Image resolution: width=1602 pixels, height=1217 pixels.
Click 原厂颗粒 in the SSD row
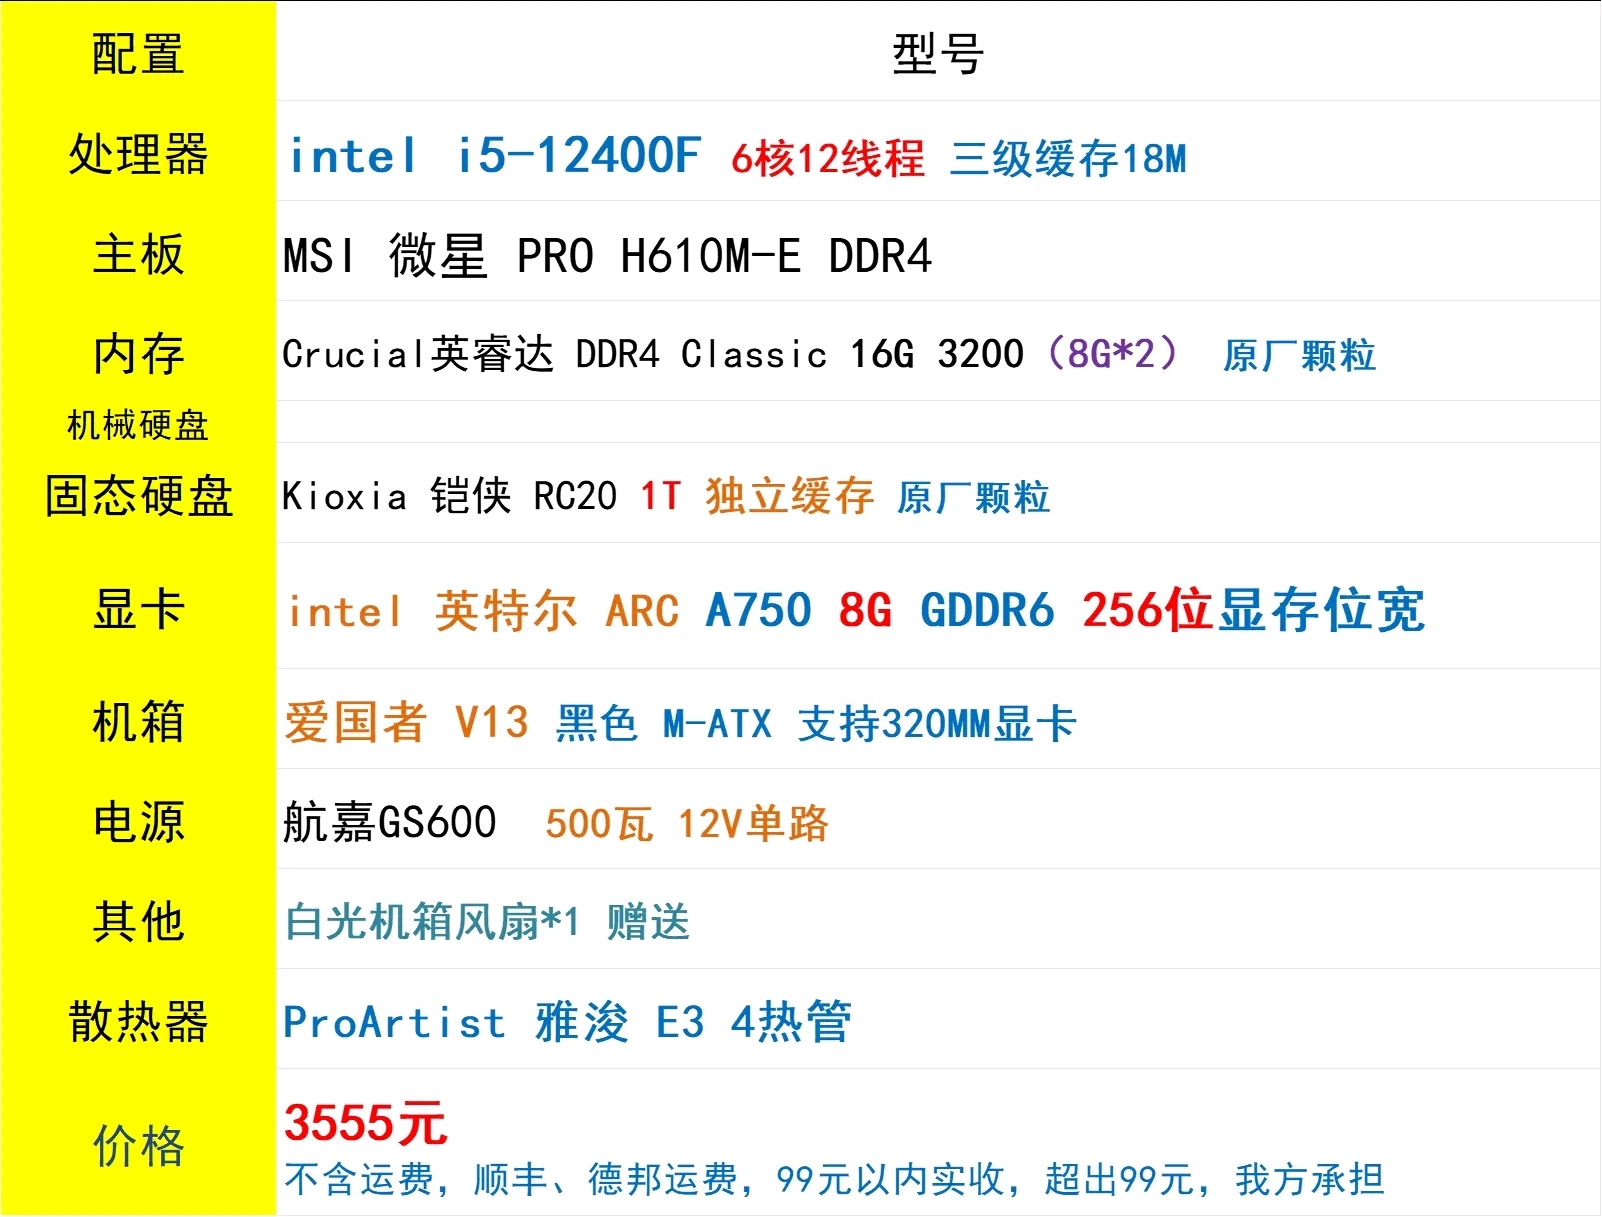[x=973, y=497]
